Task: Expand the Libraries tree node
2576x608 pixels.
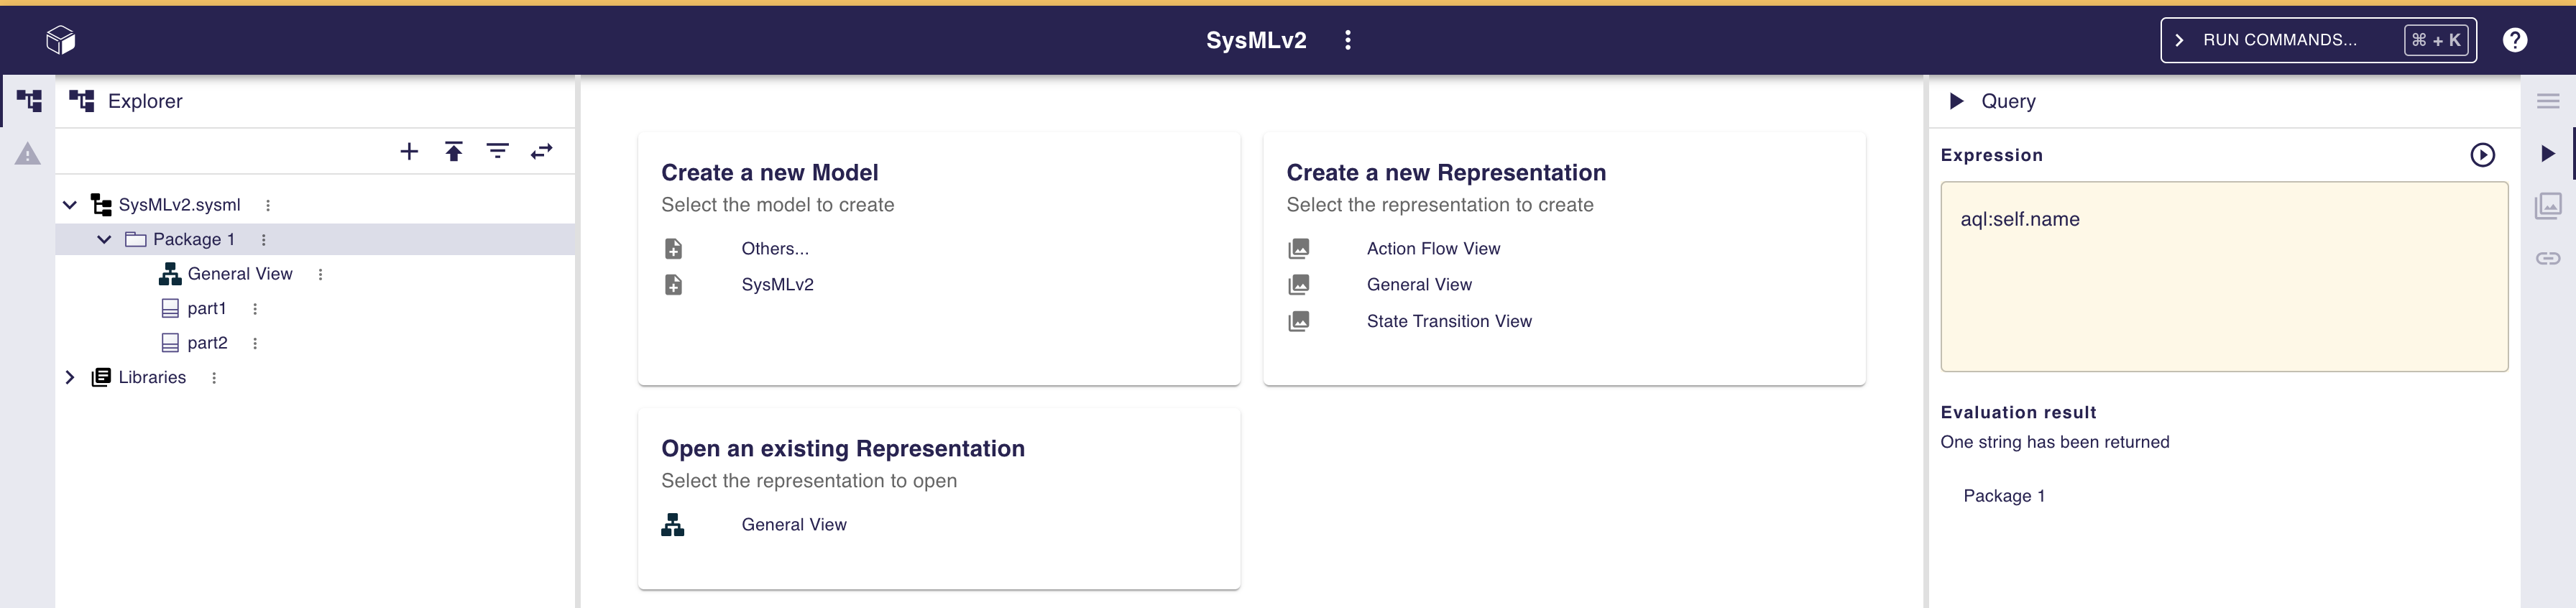Action: (x=70, y=378)
